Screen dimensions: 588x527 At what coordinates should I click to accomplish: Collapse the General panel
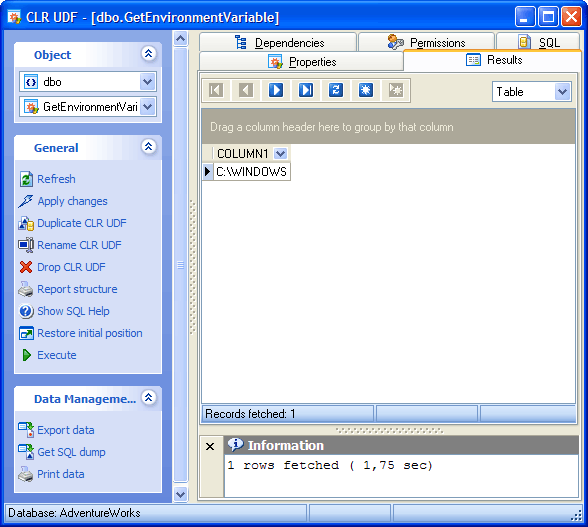(148, 147)
